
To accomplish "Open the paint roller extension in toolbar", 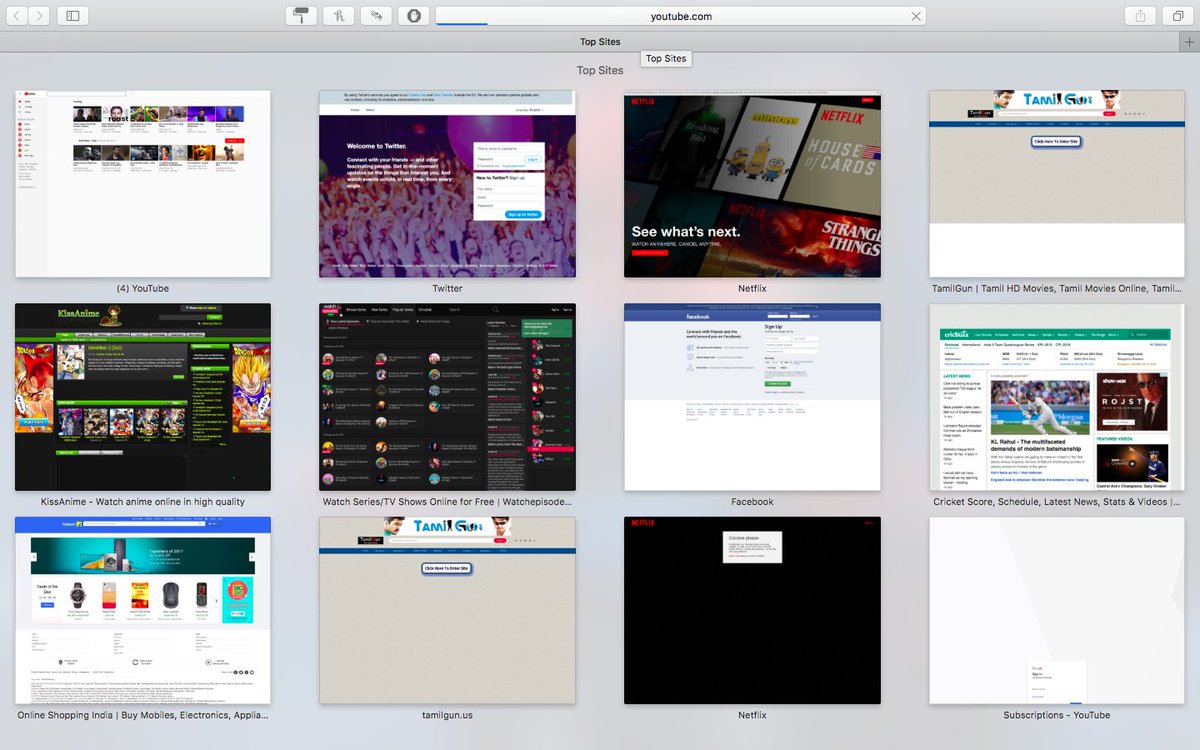I will 301,16.
